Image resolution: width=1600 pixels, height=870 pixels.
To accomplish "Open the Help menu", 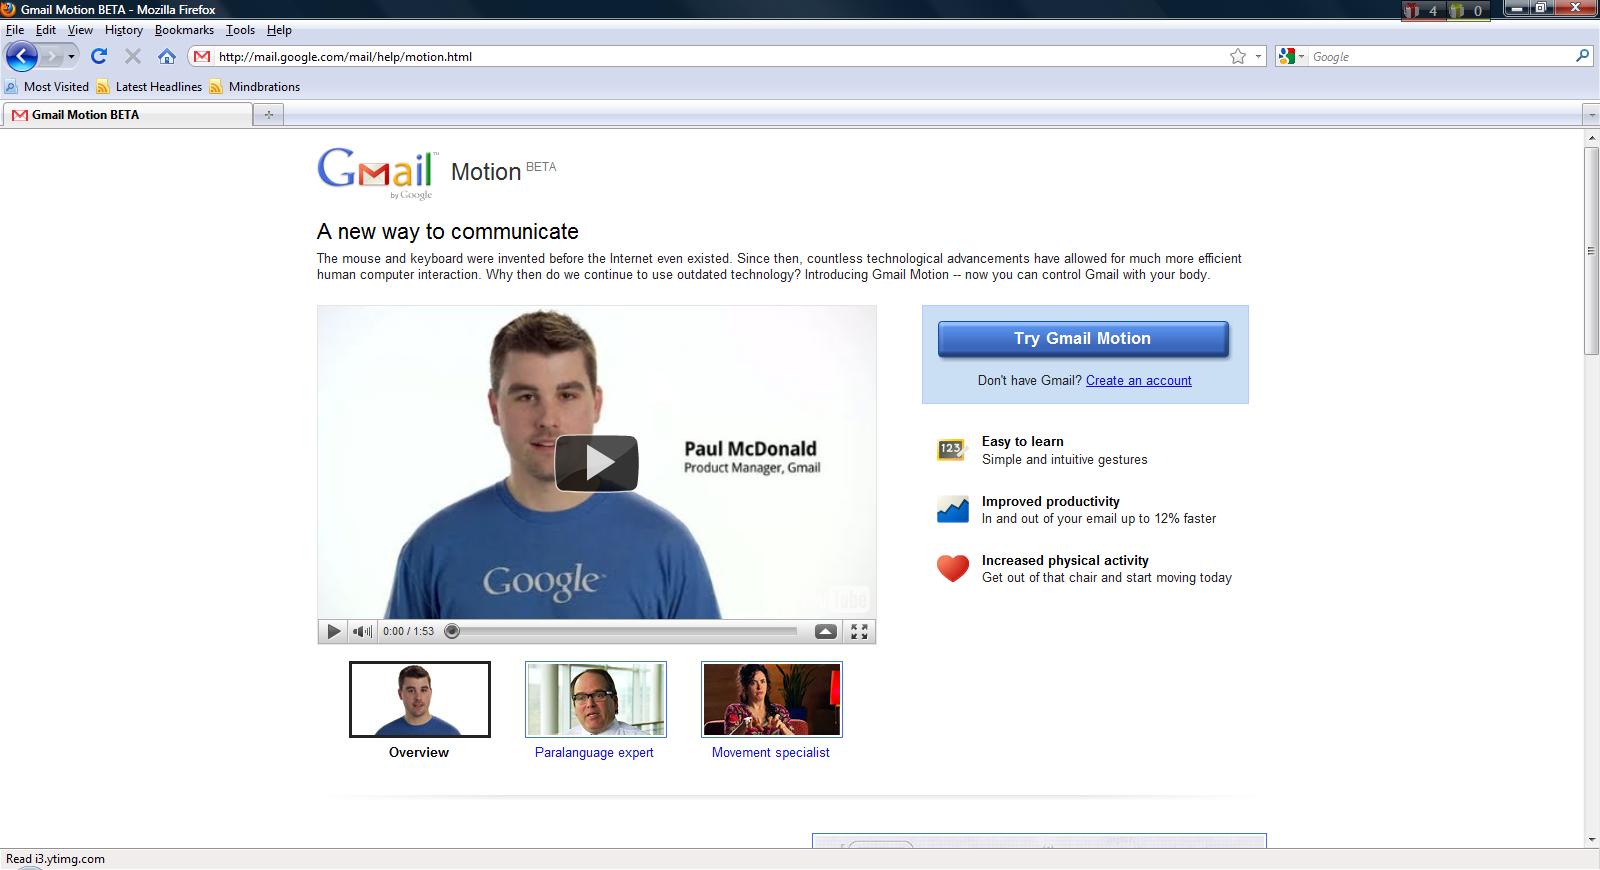I will click(279, 30).
